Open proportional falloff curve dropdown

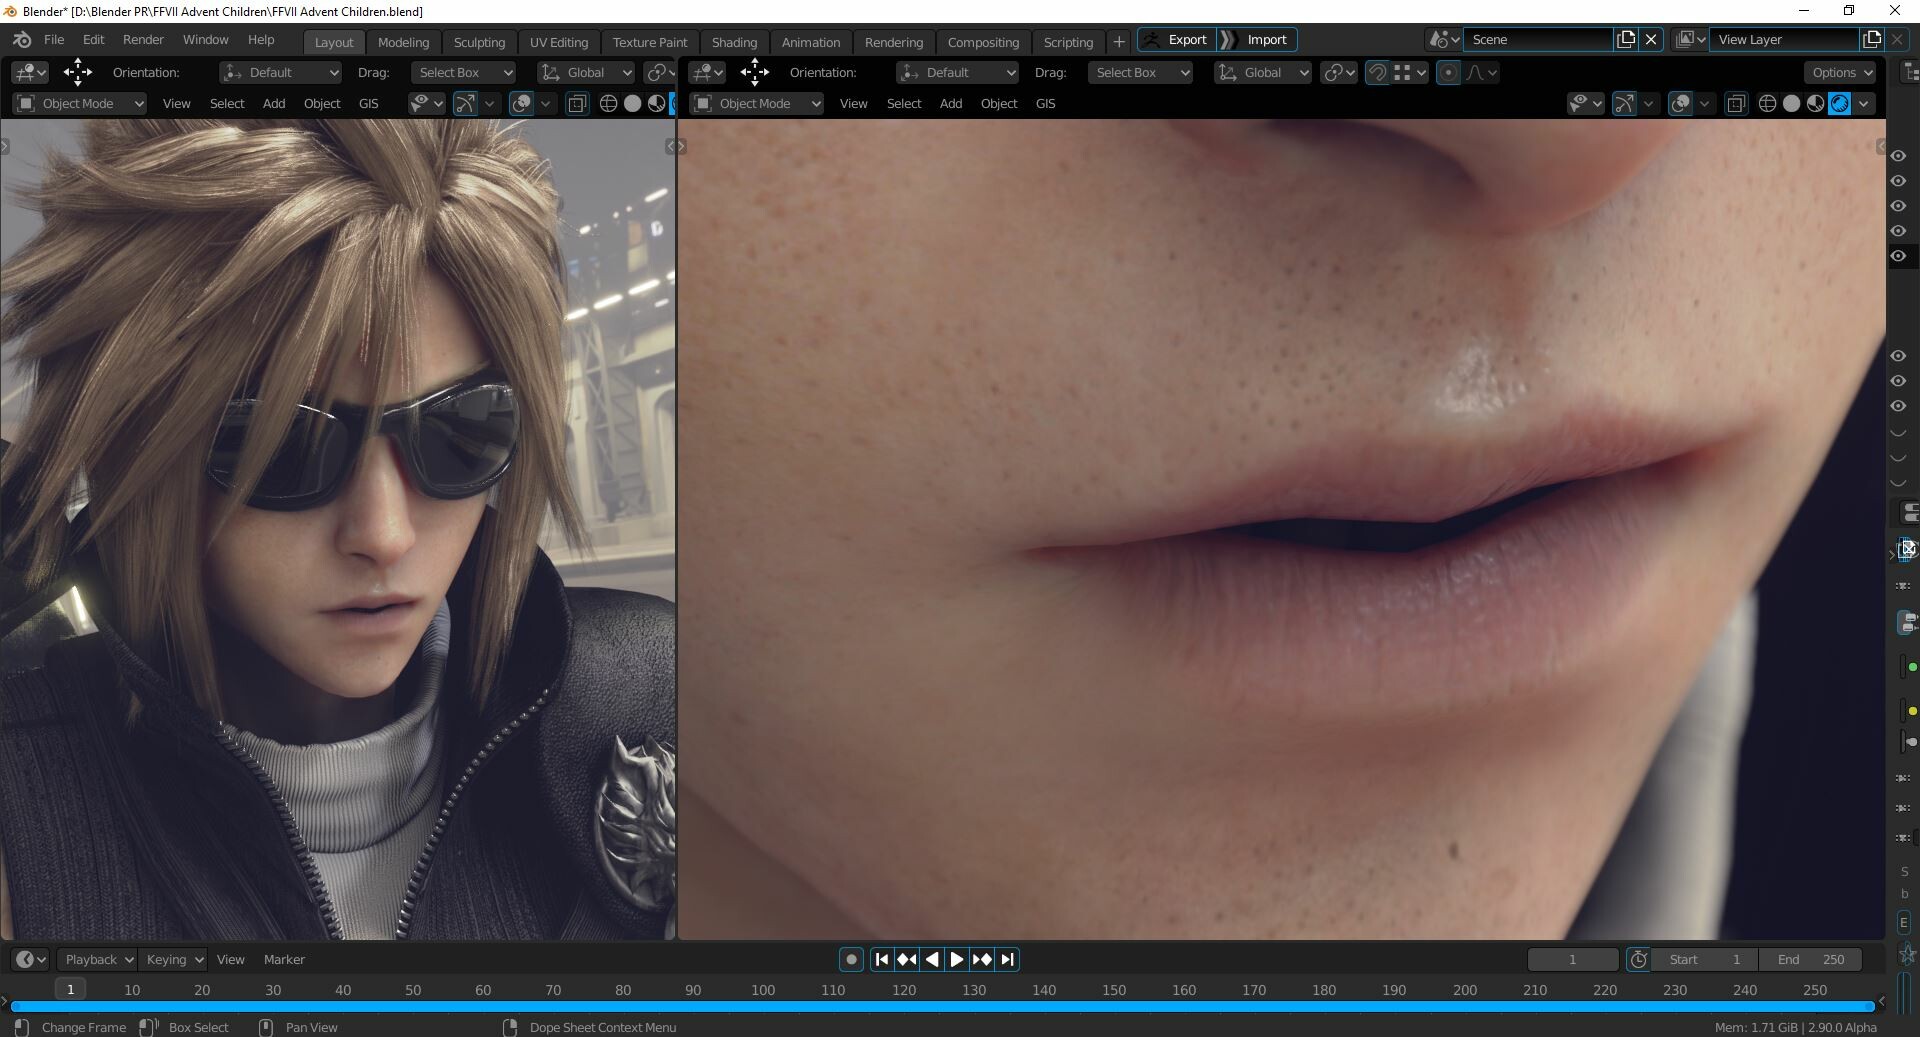[x=1481, y=72]
